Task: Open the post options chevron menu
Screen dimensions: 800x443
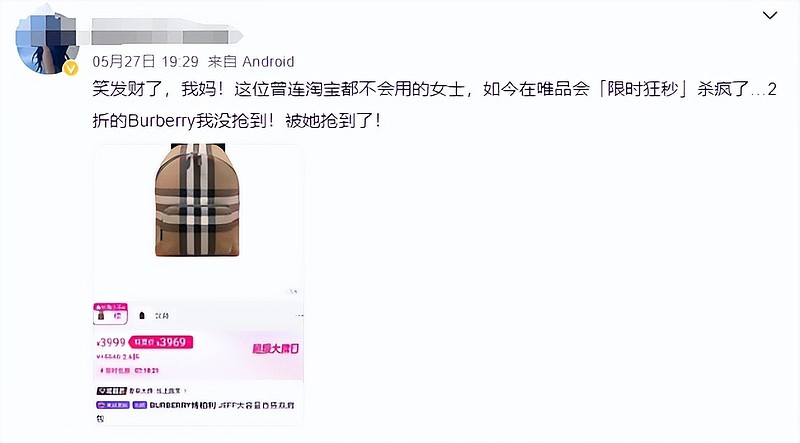Action: [769, 15]
